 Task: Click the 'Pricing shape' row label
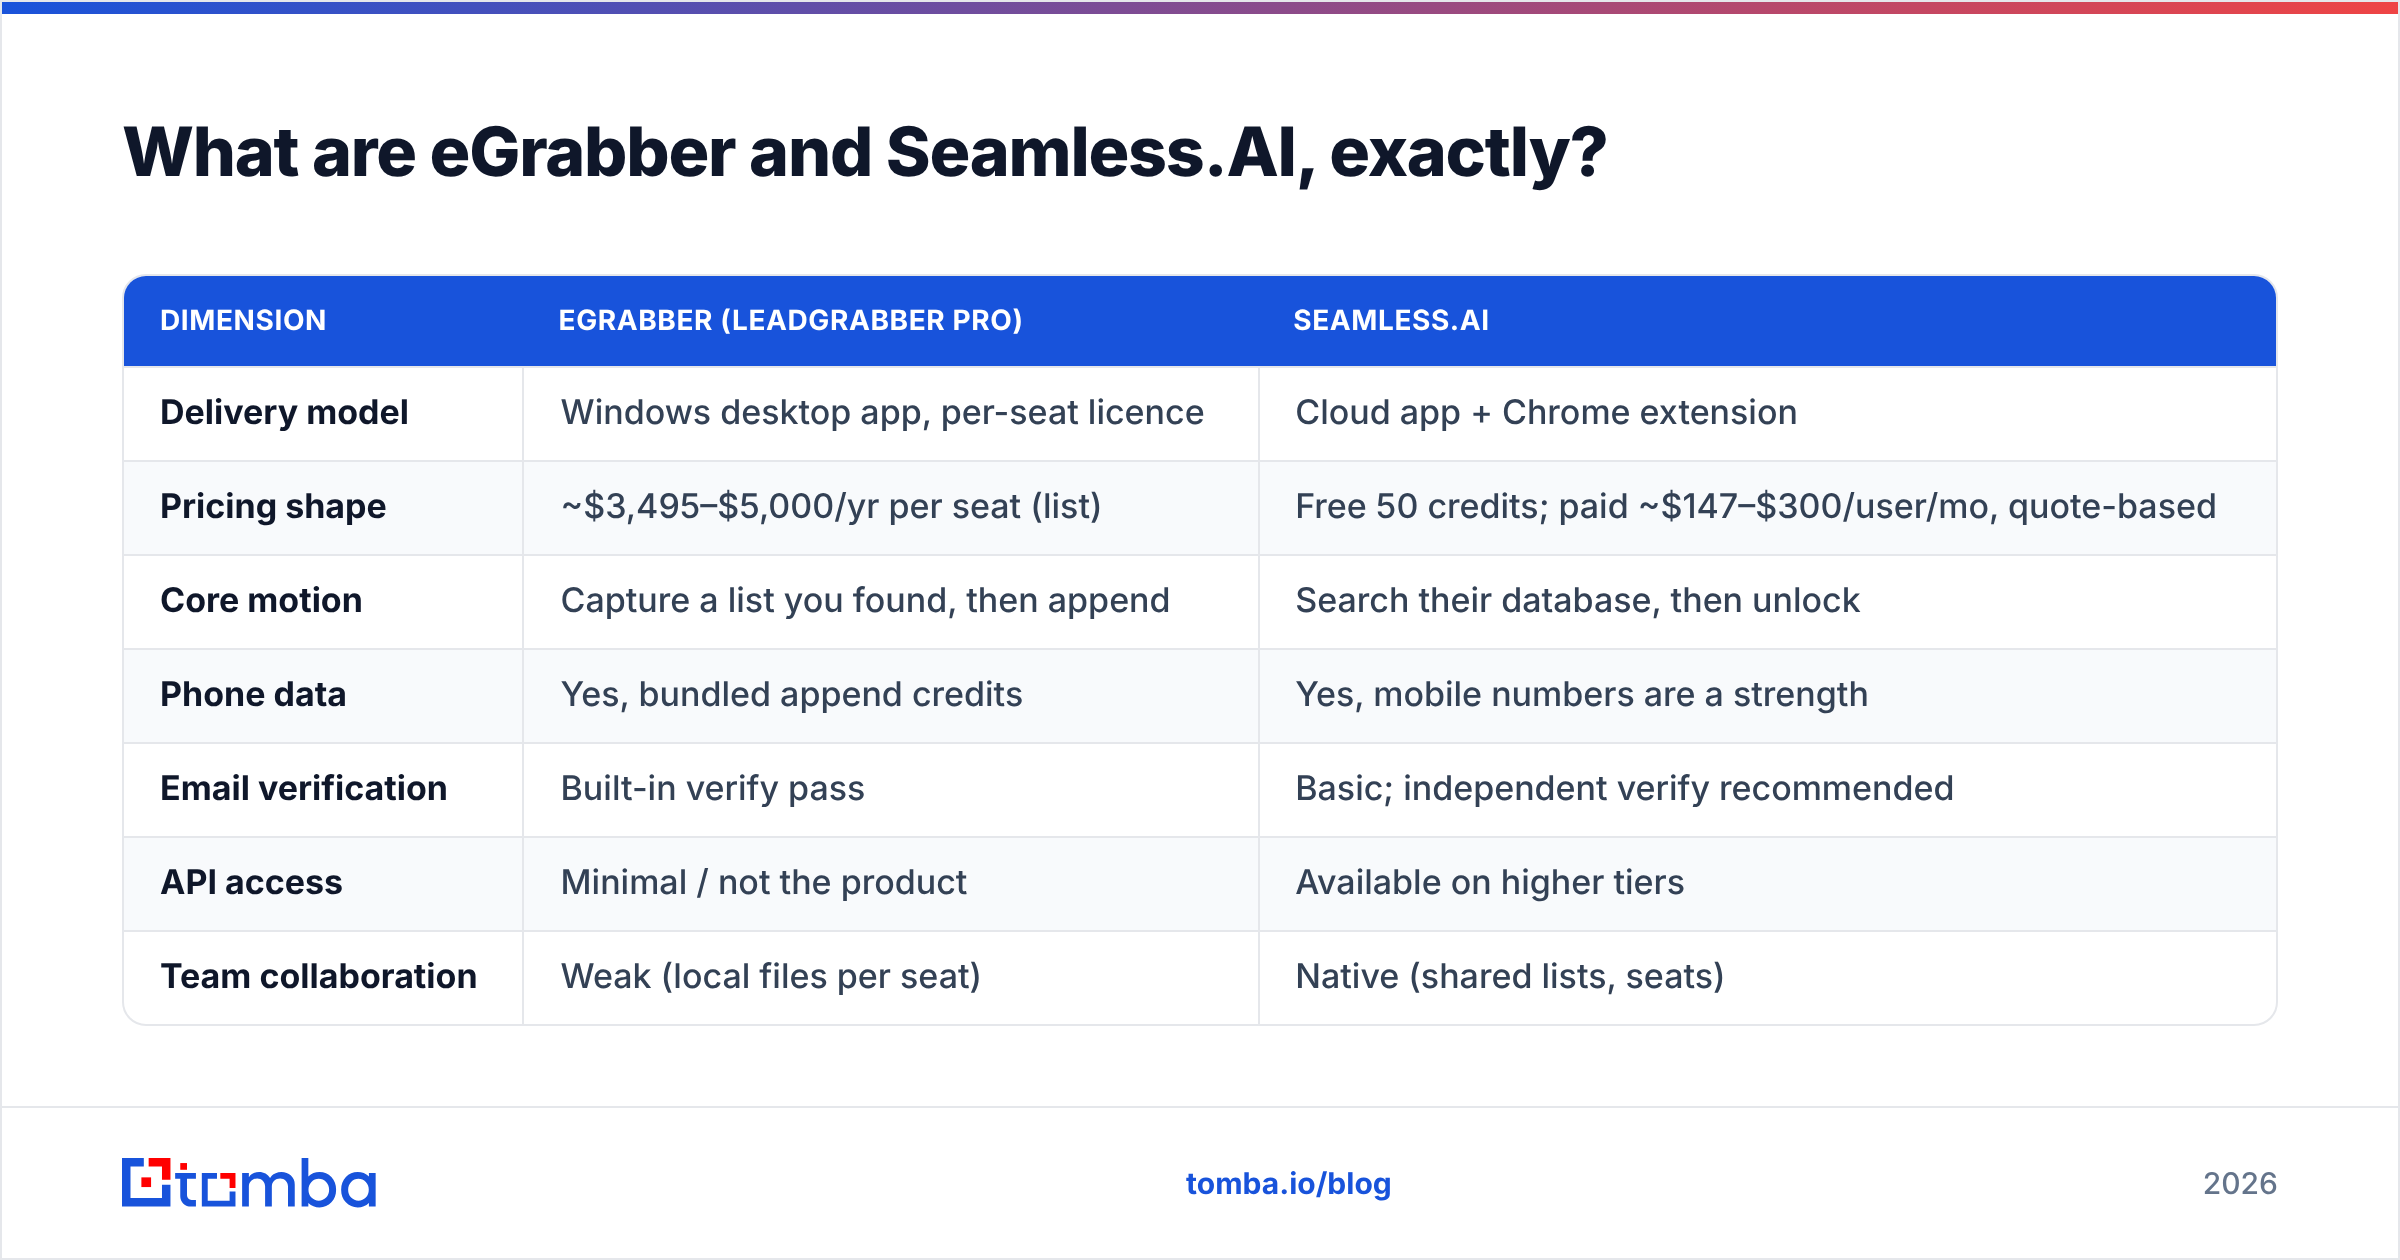[x=273, y=506]
